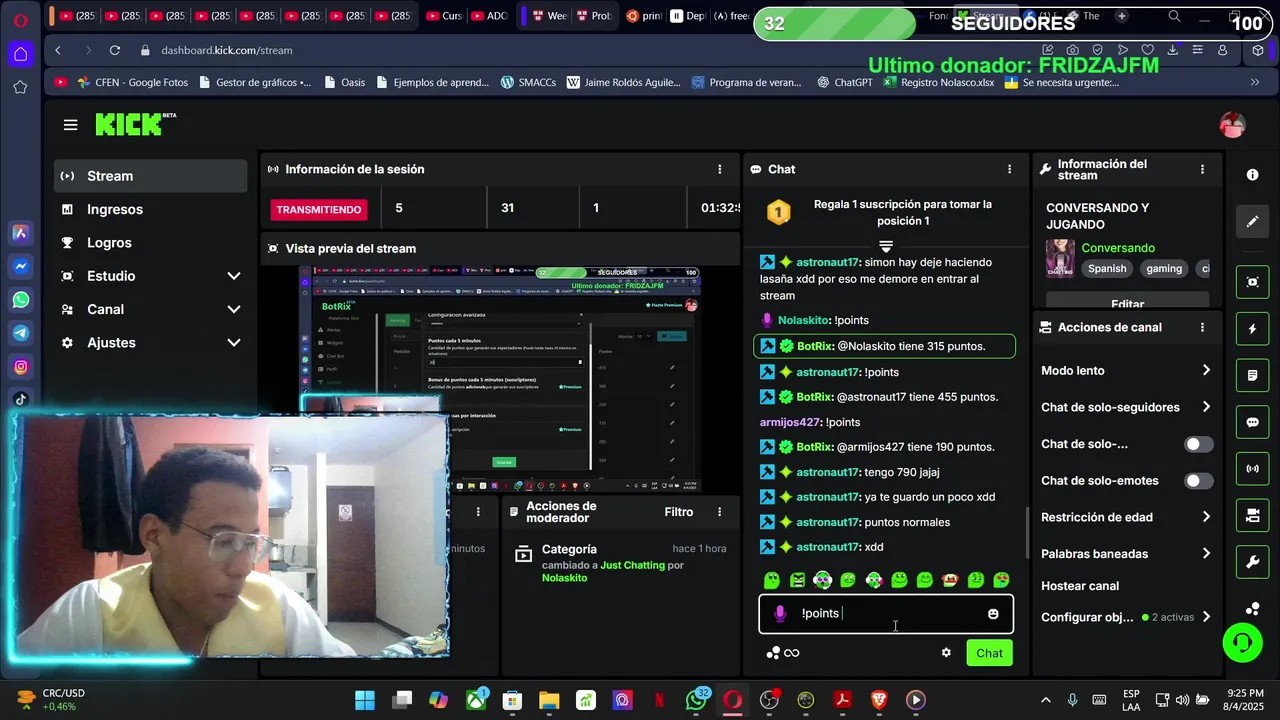Open Acciones de moderador options menu
The image size is (1280, 720).
tap(719, 512)
